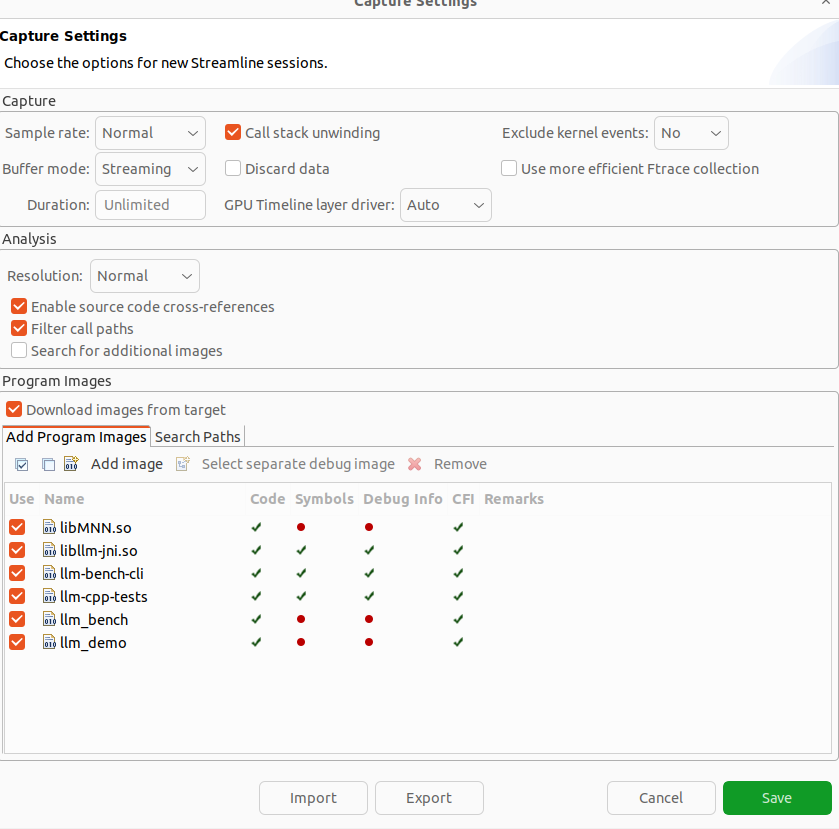Image resolution: width=839 pixels, height=829 pixels.
Task: Click the llm-cpp-tests file icon
Action: [x=49, y=596]
